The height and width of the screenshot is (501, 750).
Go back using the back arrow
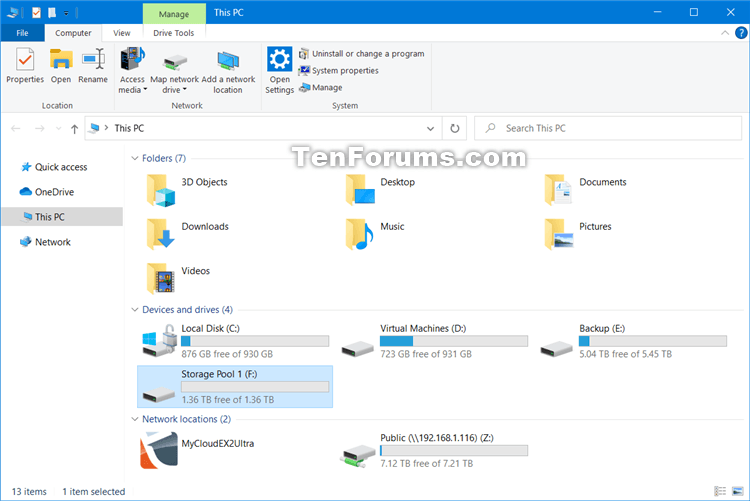pyautogui.click(x=16, y=128)
